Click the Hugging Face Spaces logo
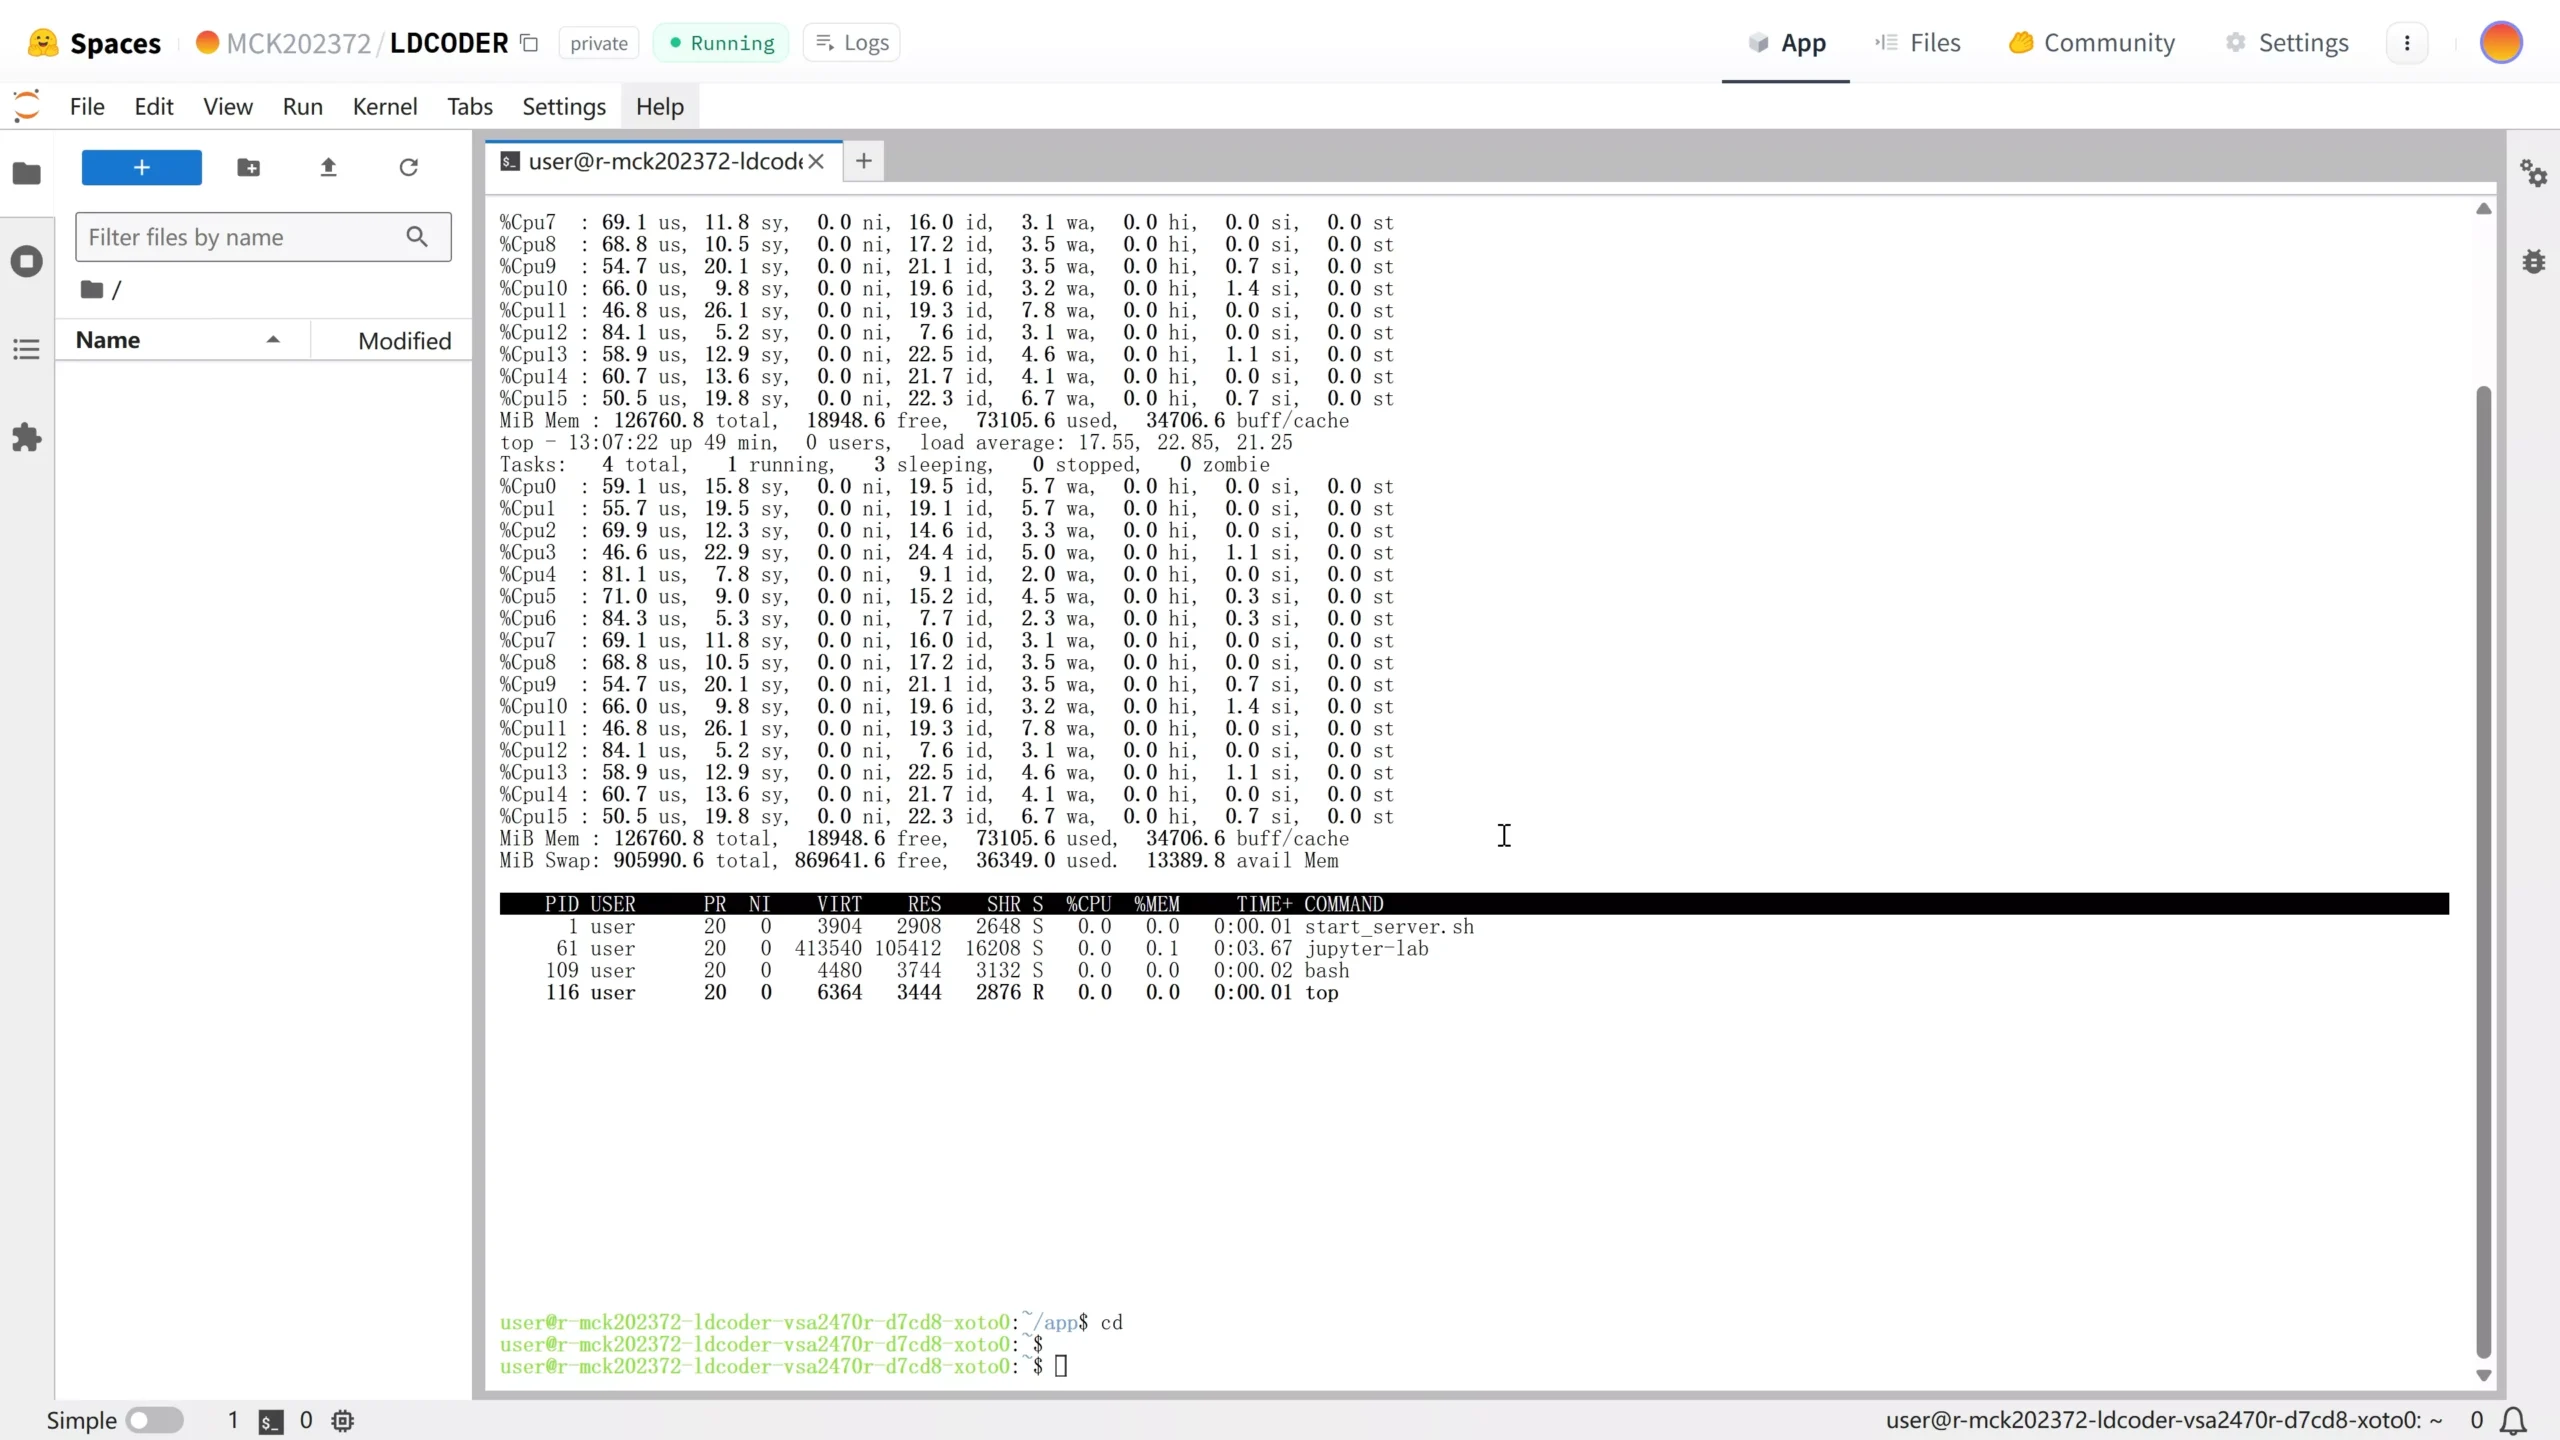Image resolution: width=2560 pixels, height=1440 pixels. coord(43,42)
